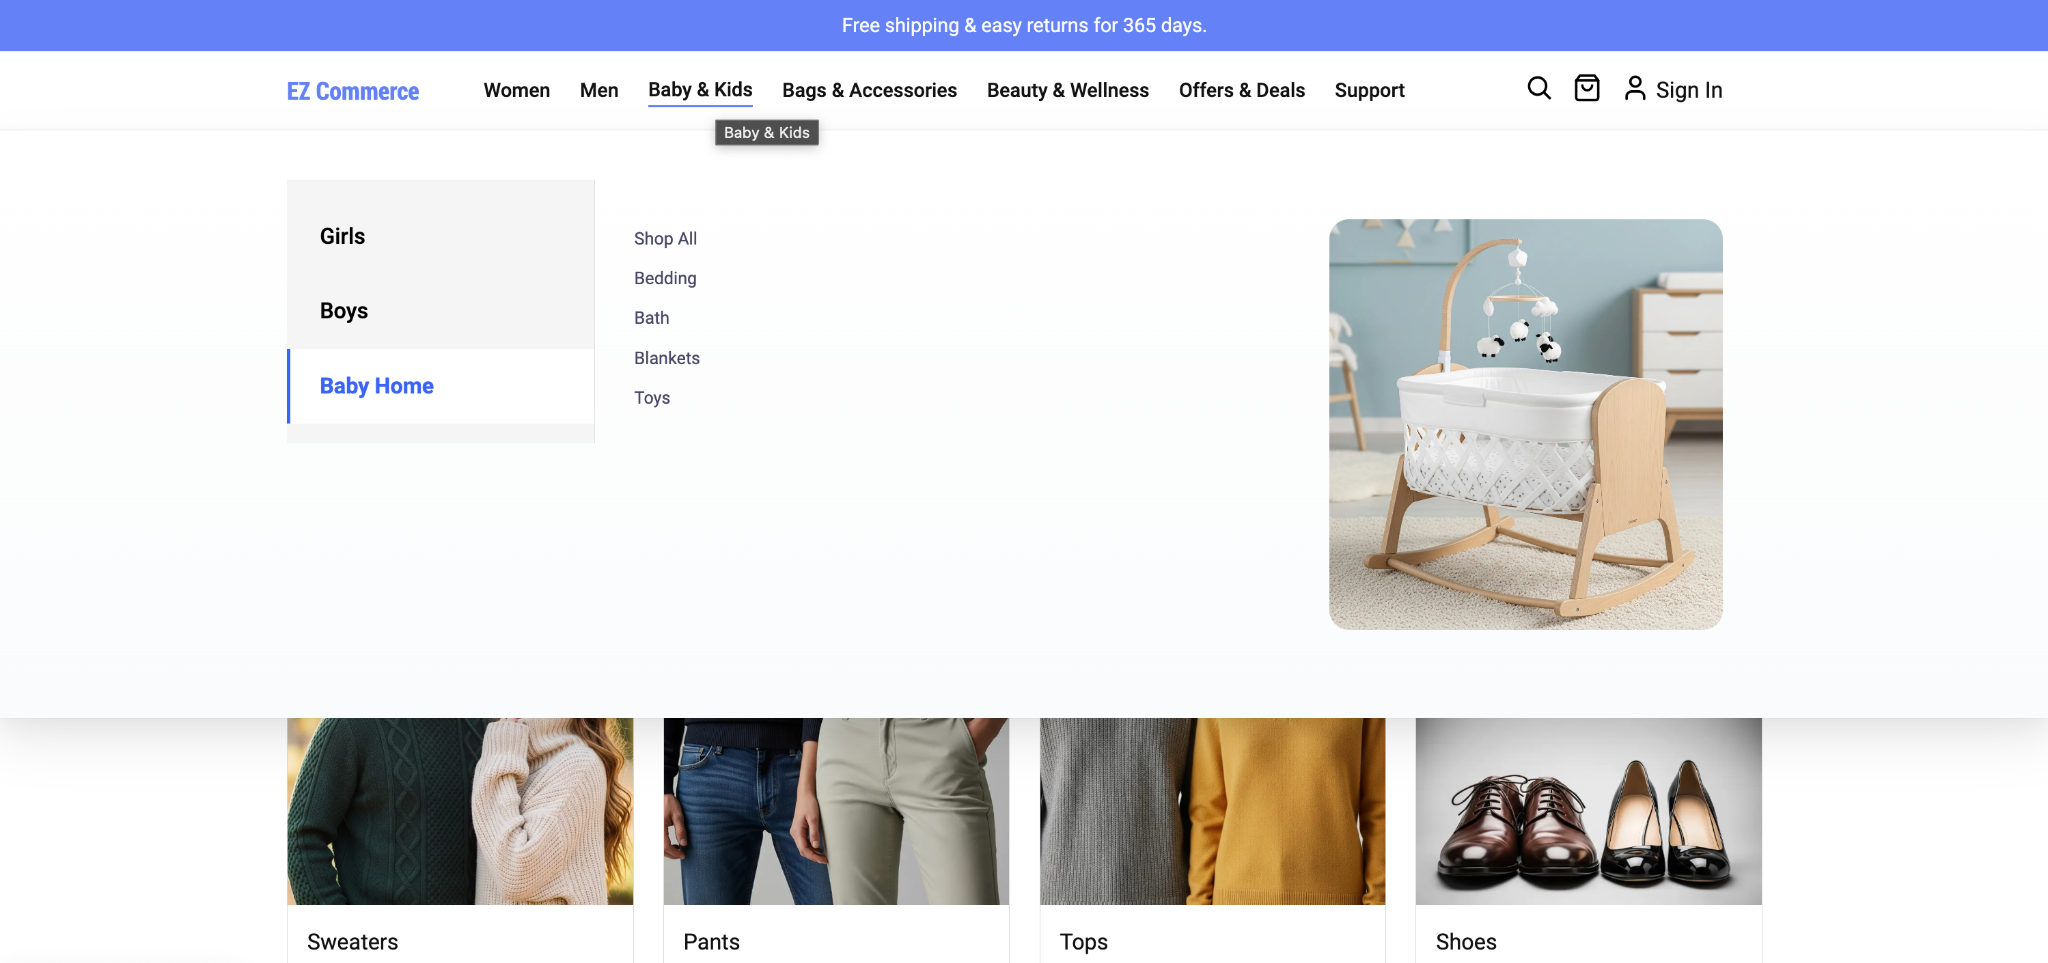Open the Offers & Deals menu
Image resolution: width=2048 pixels, height=963 pixels.
tap(1242, 90)
